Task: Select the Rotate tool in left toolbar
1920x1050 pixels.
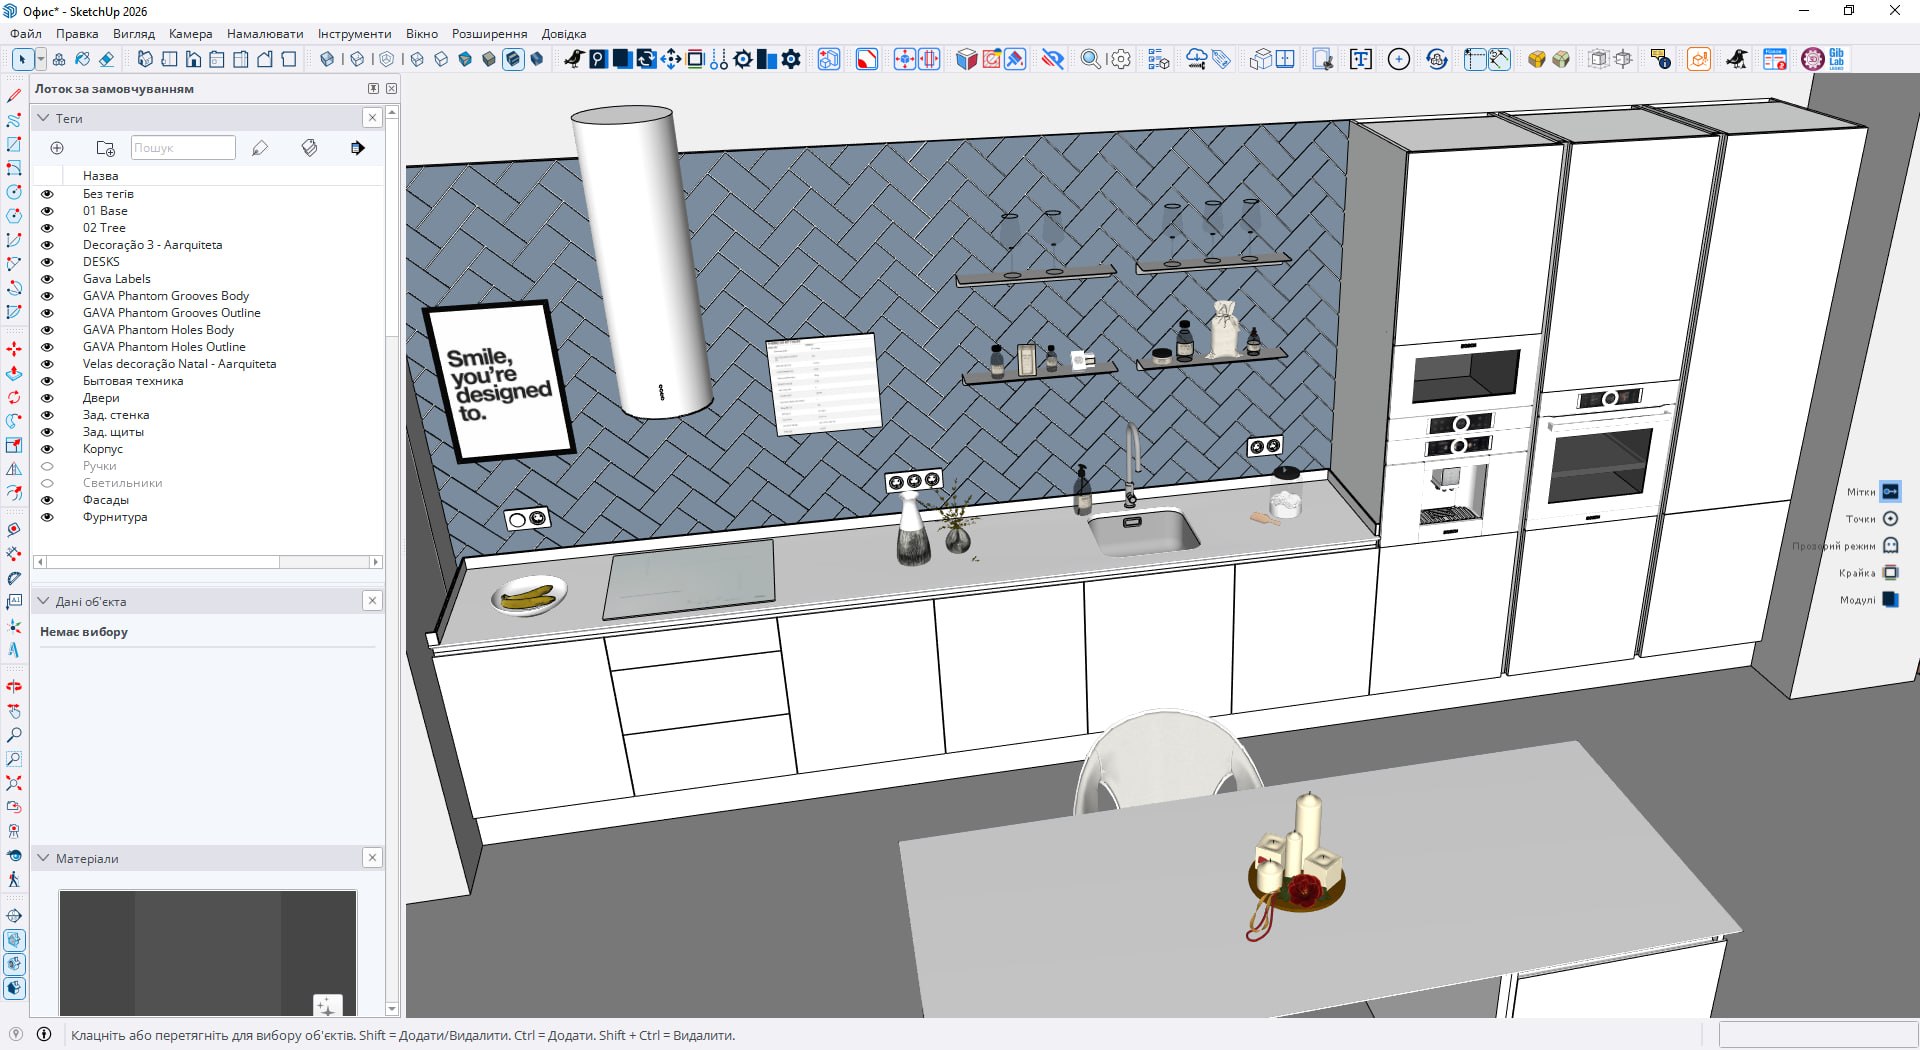Action: coord(14,397)
